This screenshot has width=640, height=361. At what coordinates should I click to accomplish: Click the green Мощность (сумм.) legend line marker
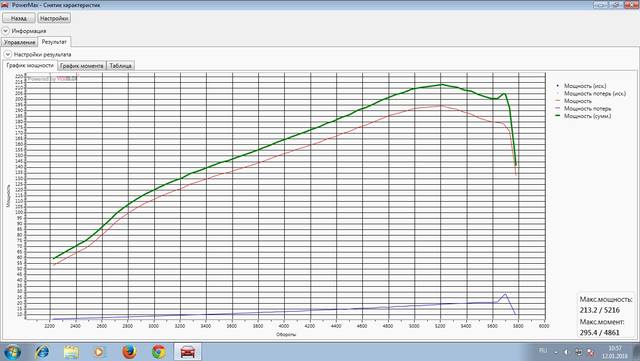pos(558,116)
